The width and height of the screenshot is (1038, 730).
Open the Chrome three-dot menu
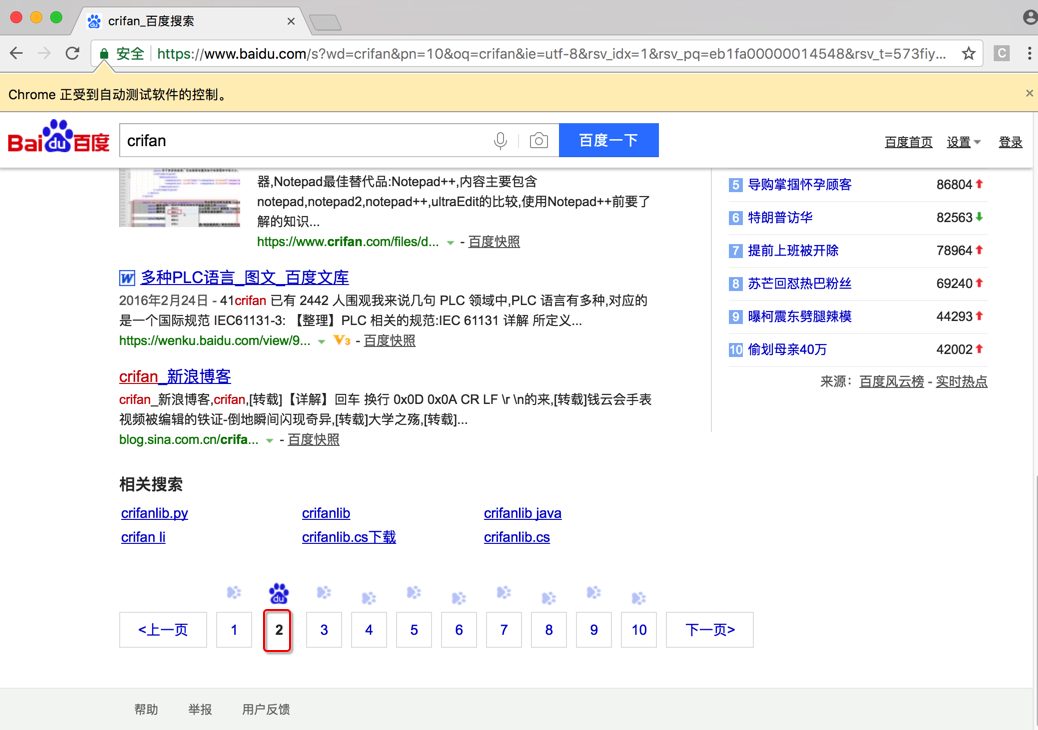click(1029, 54)
